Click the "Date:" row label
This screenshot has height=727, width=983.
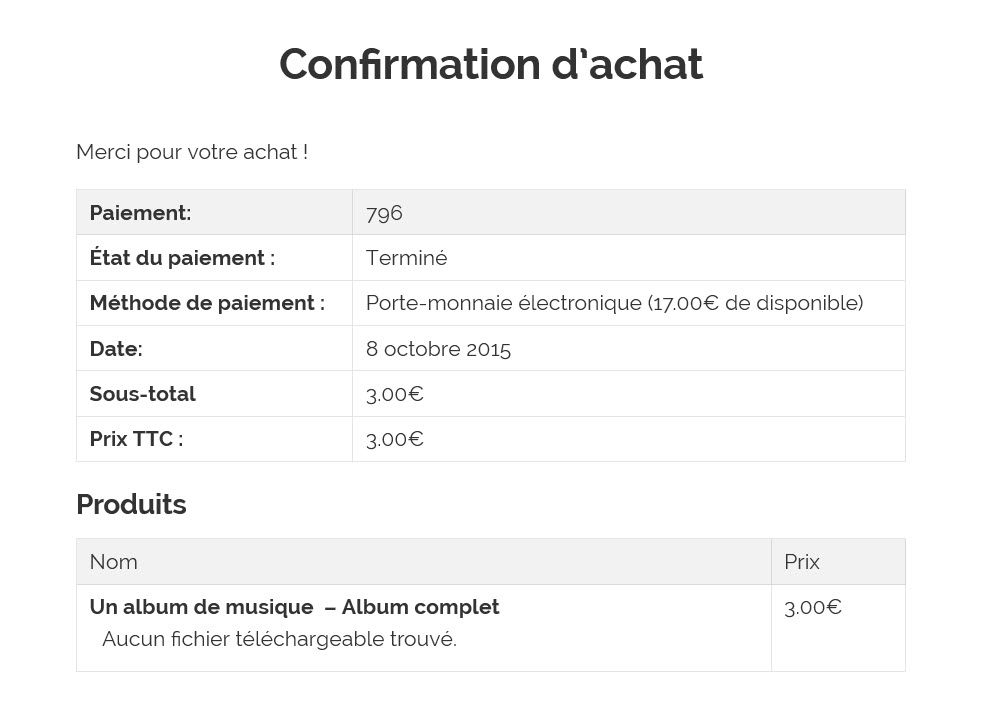tap(116, 349)
